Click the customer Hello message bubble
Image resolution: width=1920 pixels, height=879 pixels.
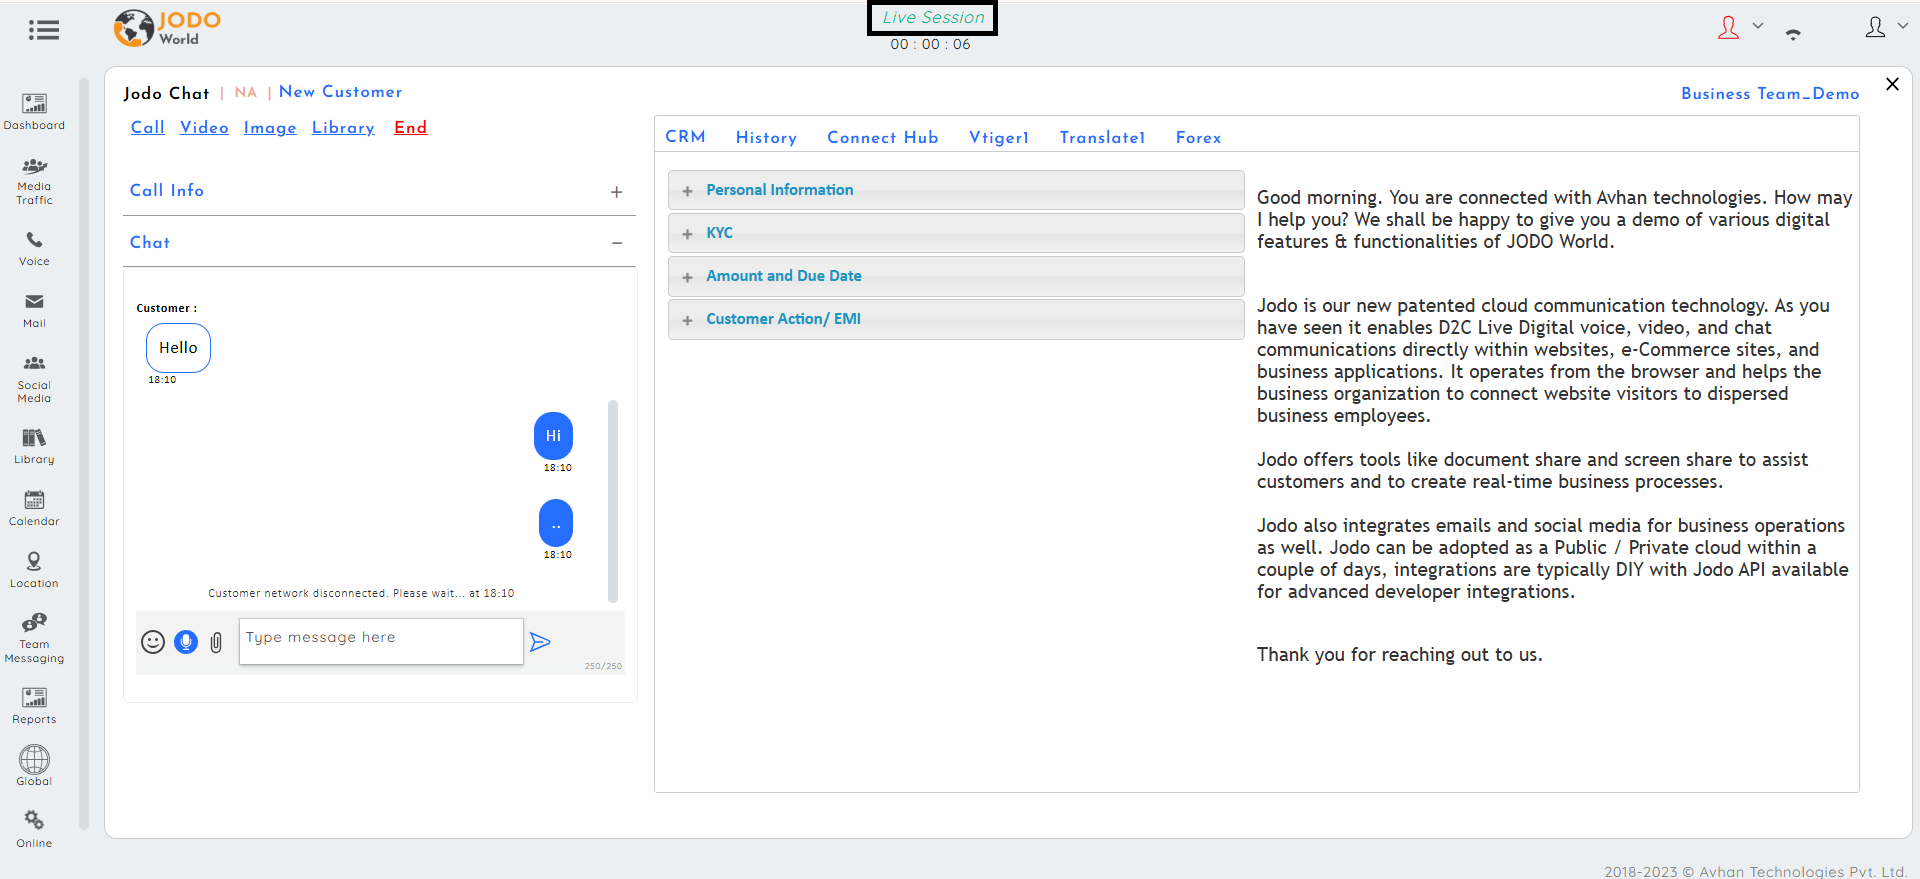pyautogui.click(x=178, y=348)
